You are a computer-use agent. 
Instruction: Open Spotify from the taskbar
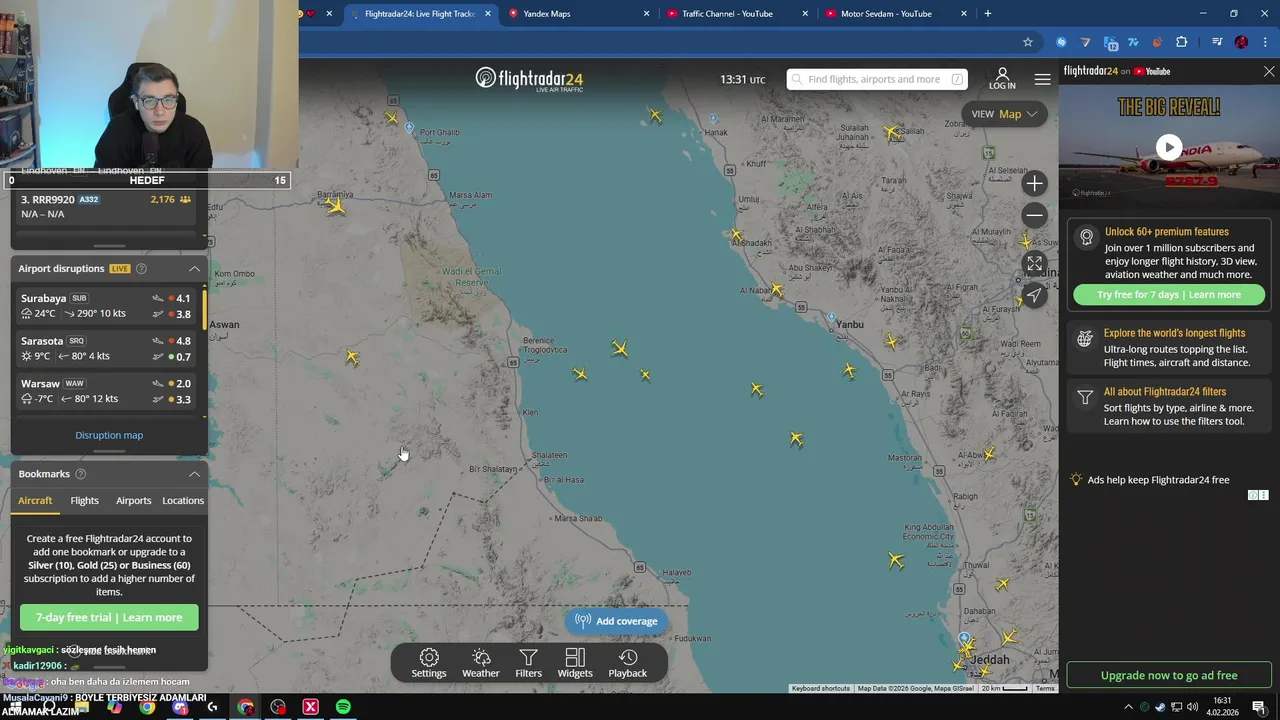click(x=343, y=707)
